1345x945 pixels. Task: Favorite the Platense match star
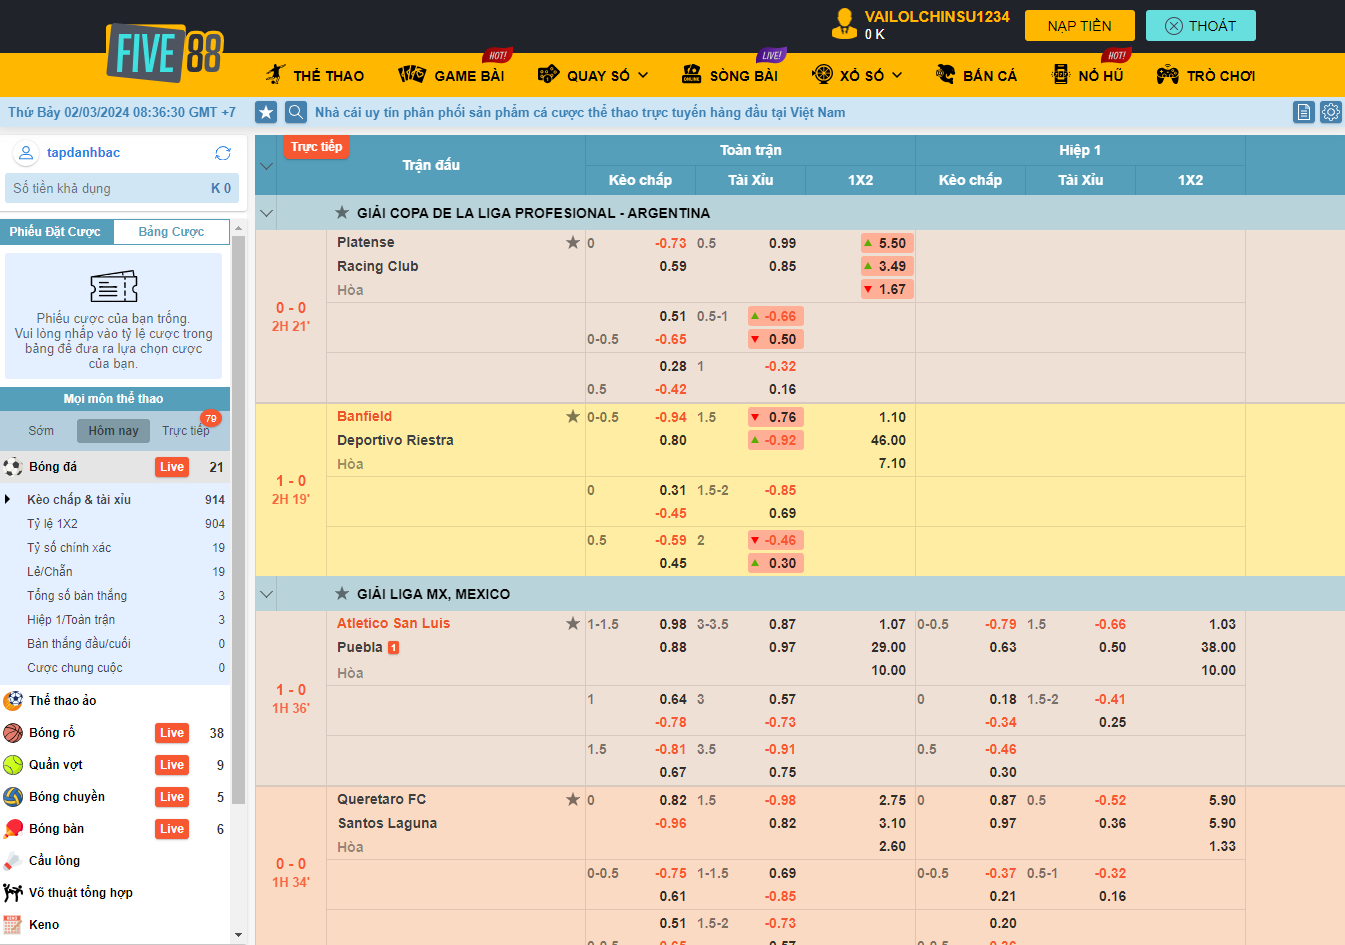573,242
